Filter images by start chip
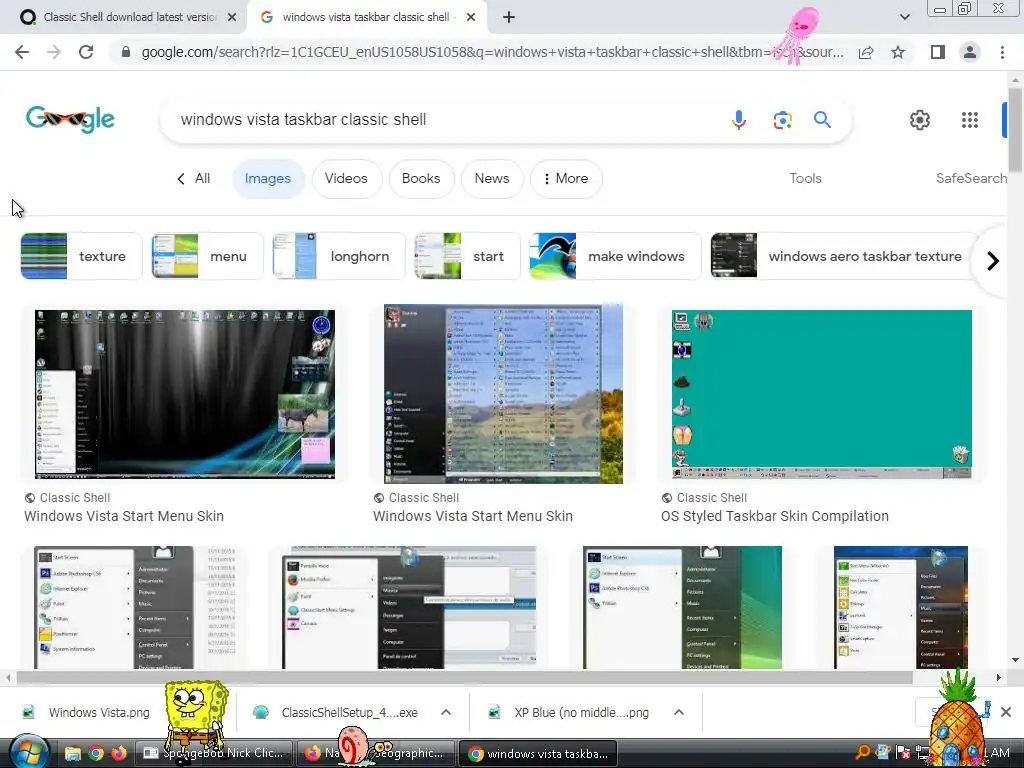 (x=467, y=256)
